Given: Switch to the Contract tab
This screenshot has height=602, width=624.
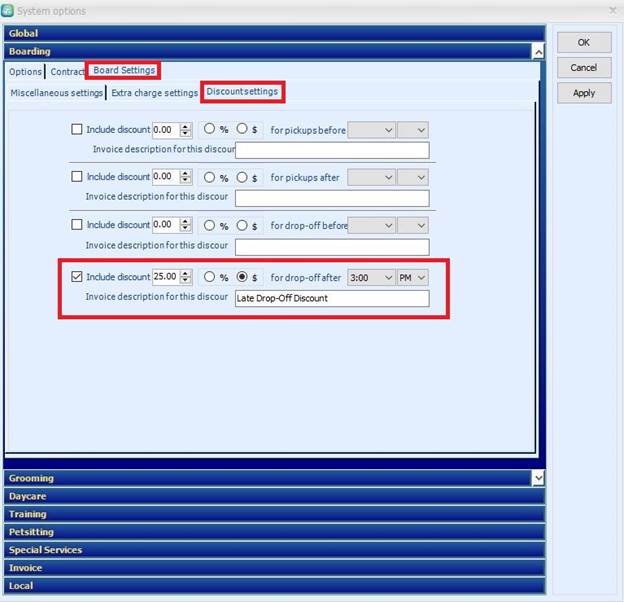Looking at the screenshot, I should [x=67, y=72].
